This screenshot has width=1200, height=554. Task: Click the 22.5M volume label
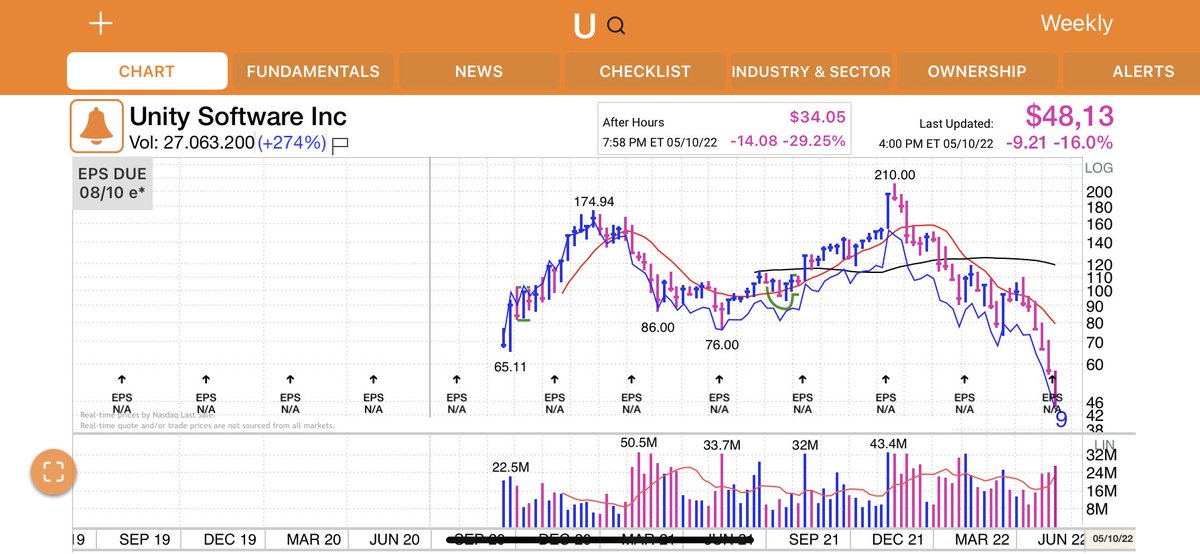pos(510,467)
